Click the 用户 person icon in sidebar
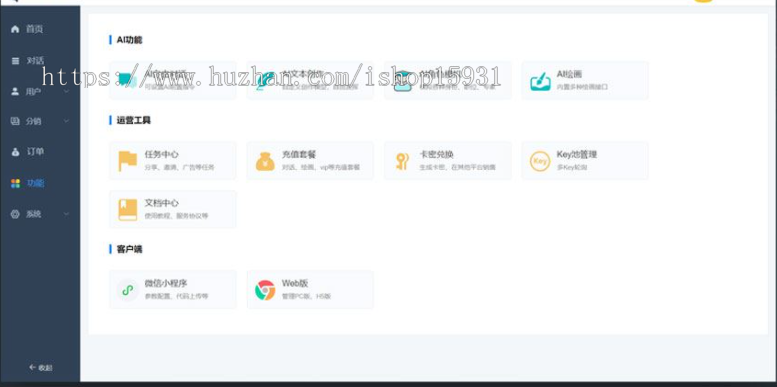Image resolution: width=777 pixels, height=387 pixels. point(15,91)
